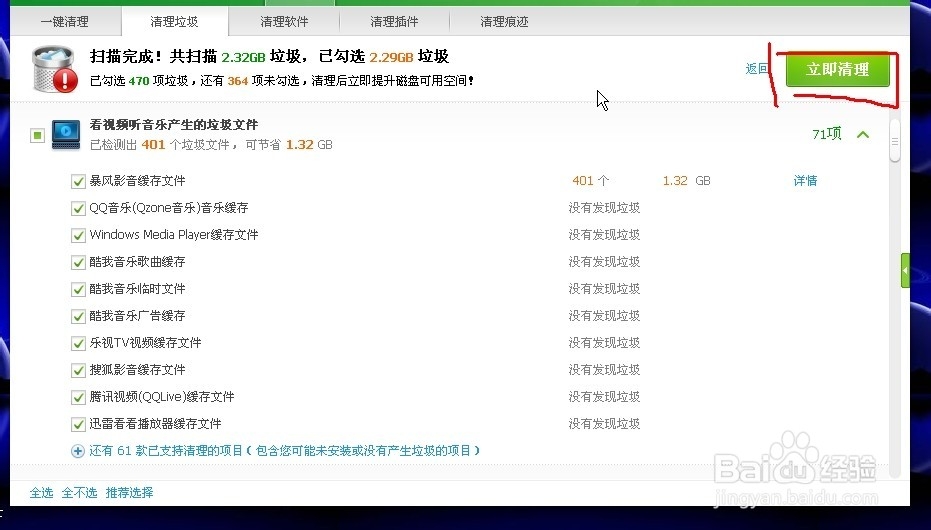The width and height of the screenshot is (931, 530).
Task: Toggle the 看视频听音乐 category checkbox
Action: point(37,135)
